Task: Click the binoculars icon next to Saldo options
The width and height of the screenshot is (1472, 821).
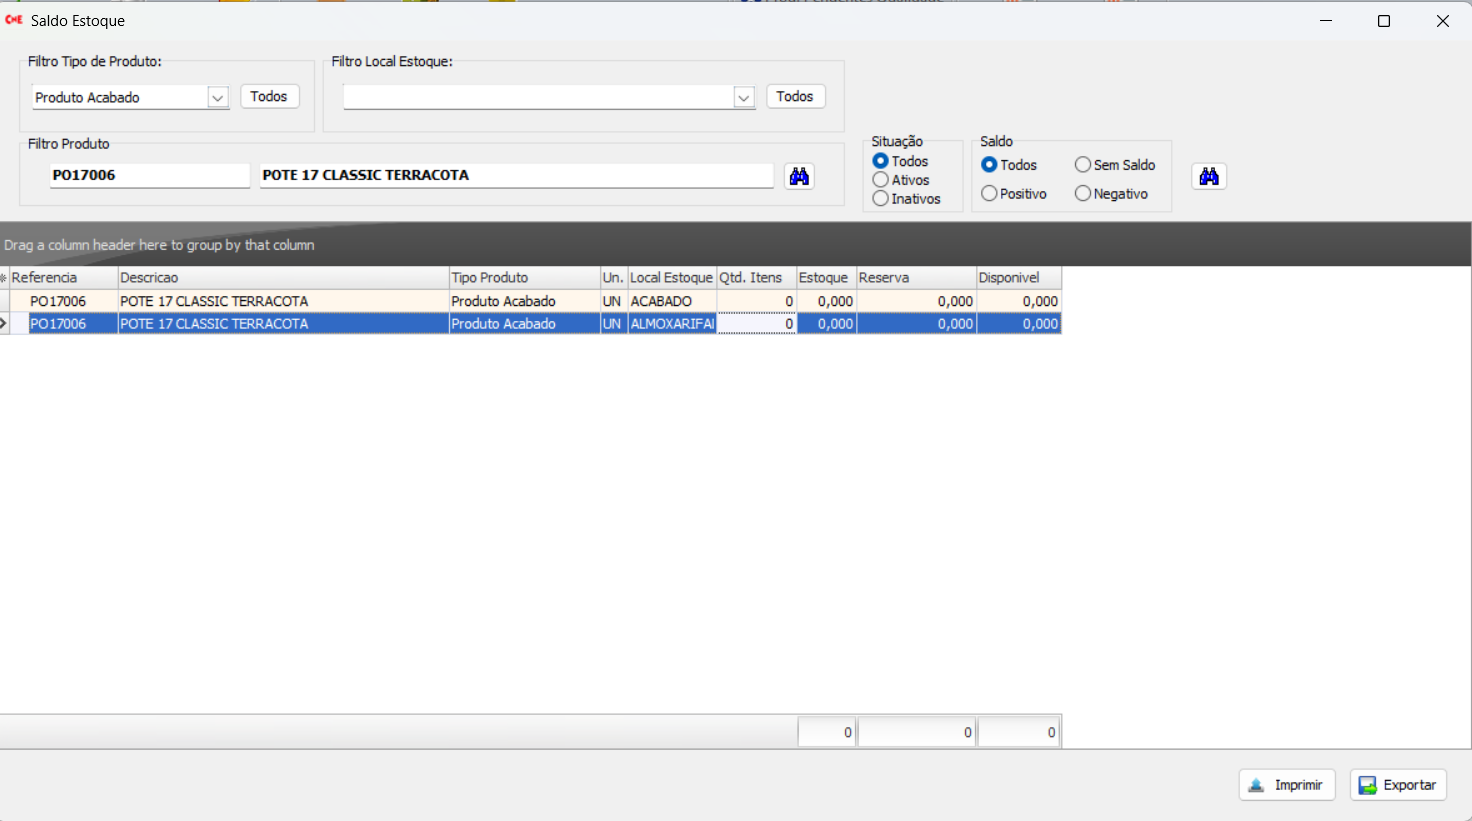Action: pyautogui.click(x=1209, y=177)
